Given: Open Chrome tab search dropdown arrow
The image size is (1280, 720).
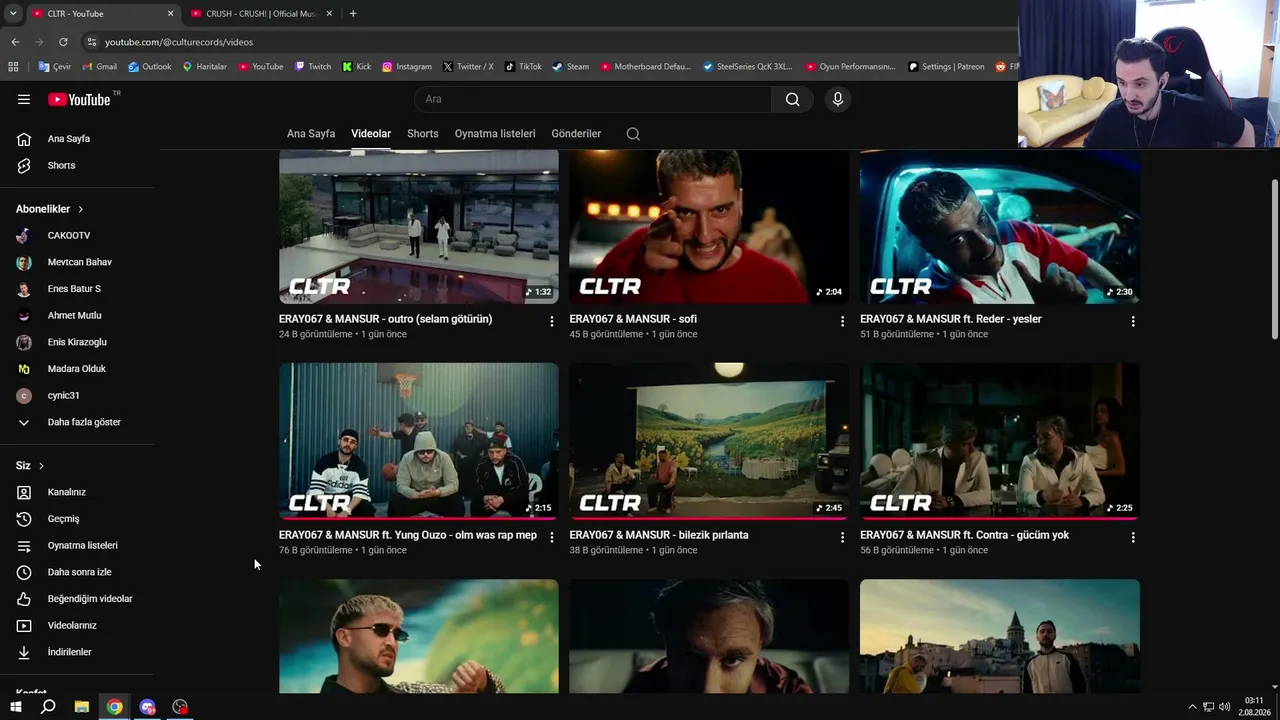Looking at the screenshot, I should 13,14.
